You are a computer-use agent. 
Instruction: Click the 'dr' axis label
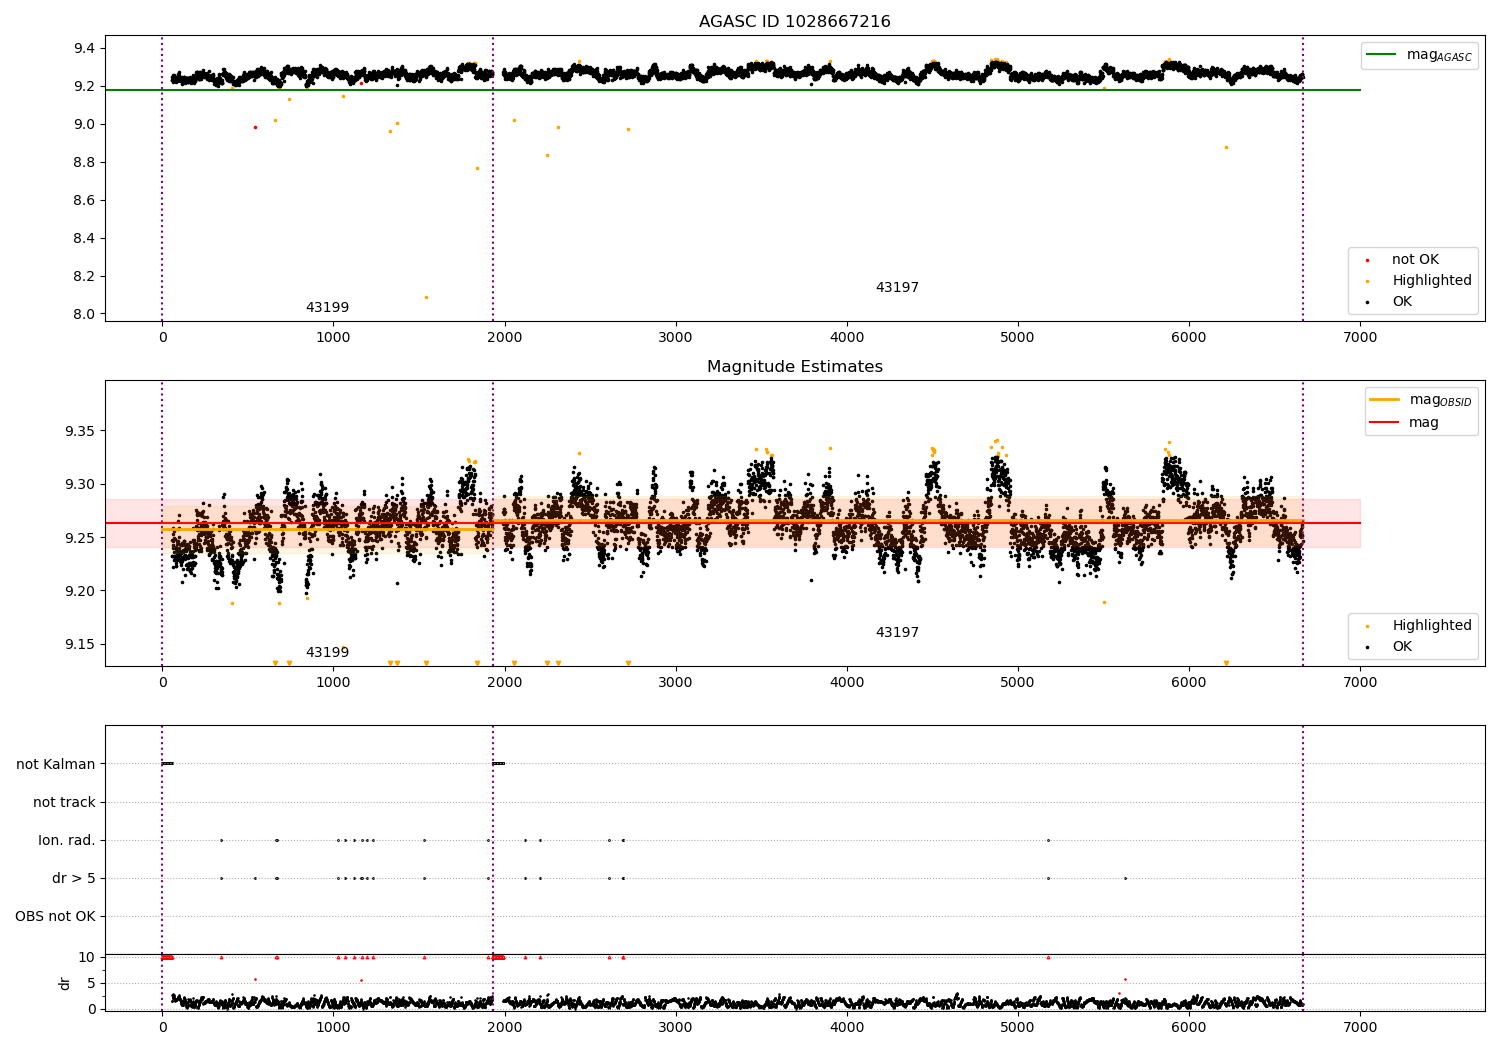tap(64, 983)
